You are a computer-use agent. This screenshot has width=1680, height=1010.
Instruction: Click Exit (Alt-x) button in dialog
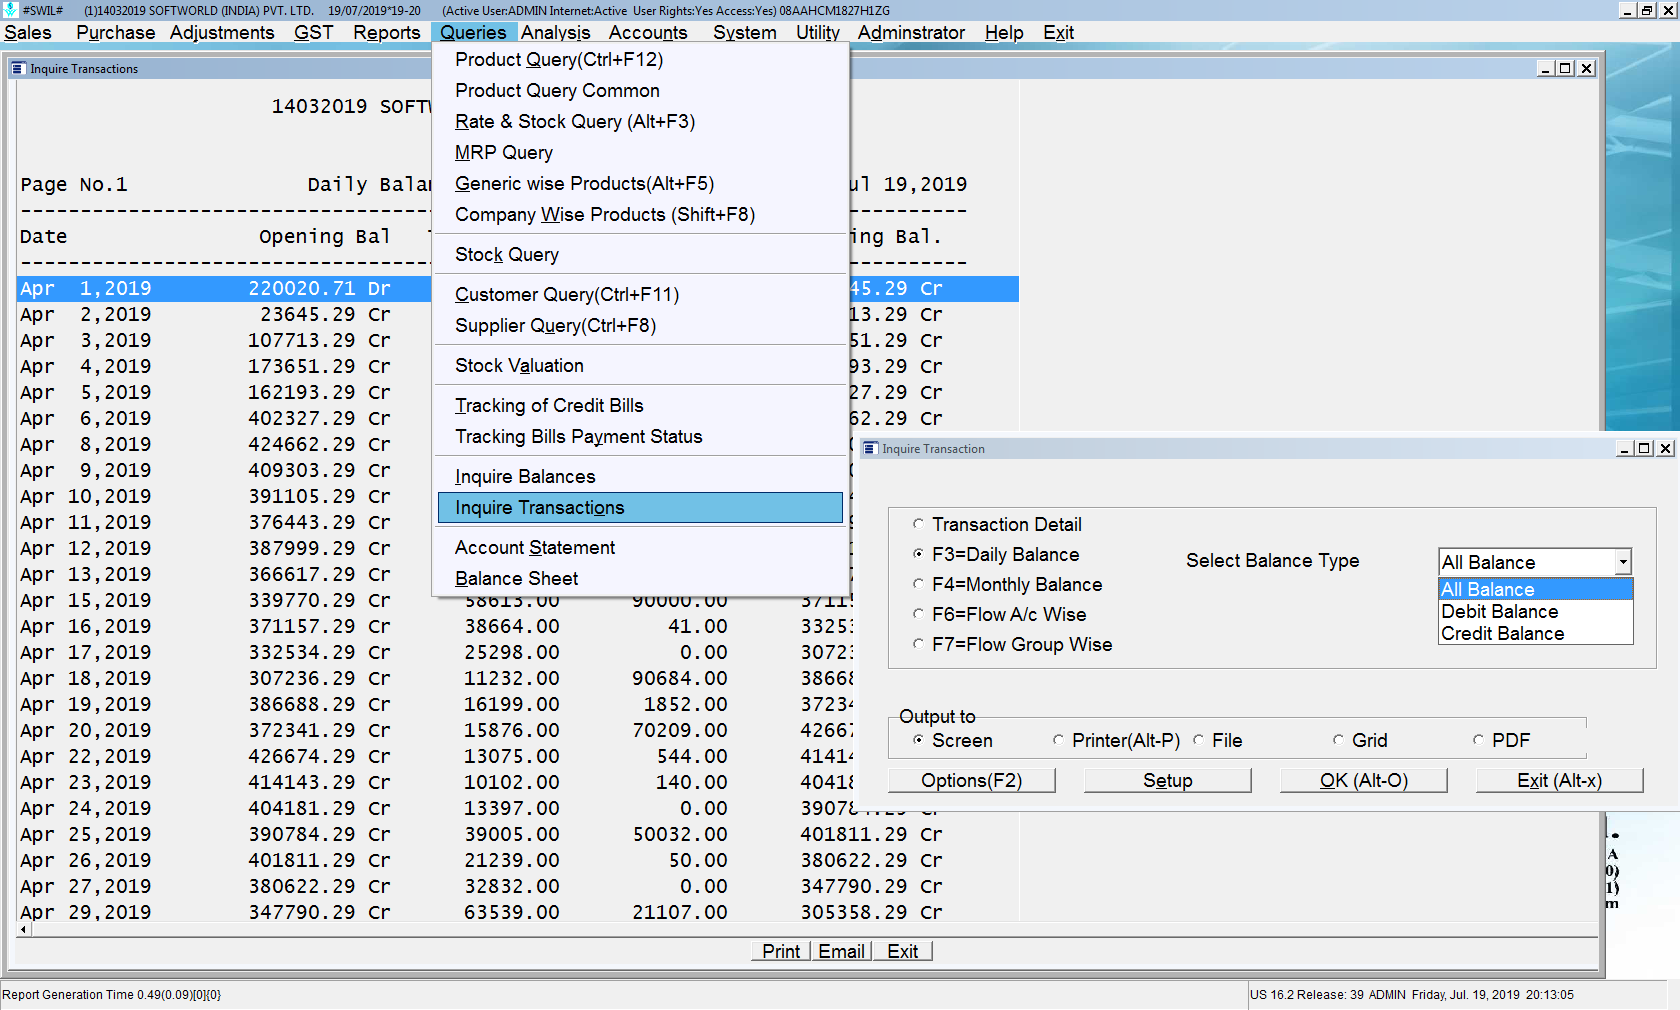coord(1560,781)
